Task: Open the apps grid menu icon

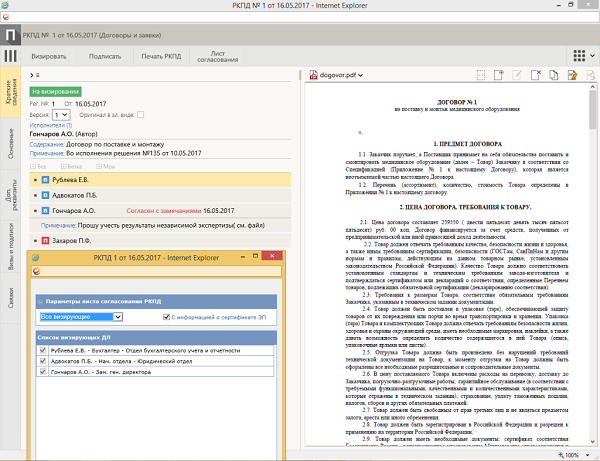Action: tap(581, 56)
